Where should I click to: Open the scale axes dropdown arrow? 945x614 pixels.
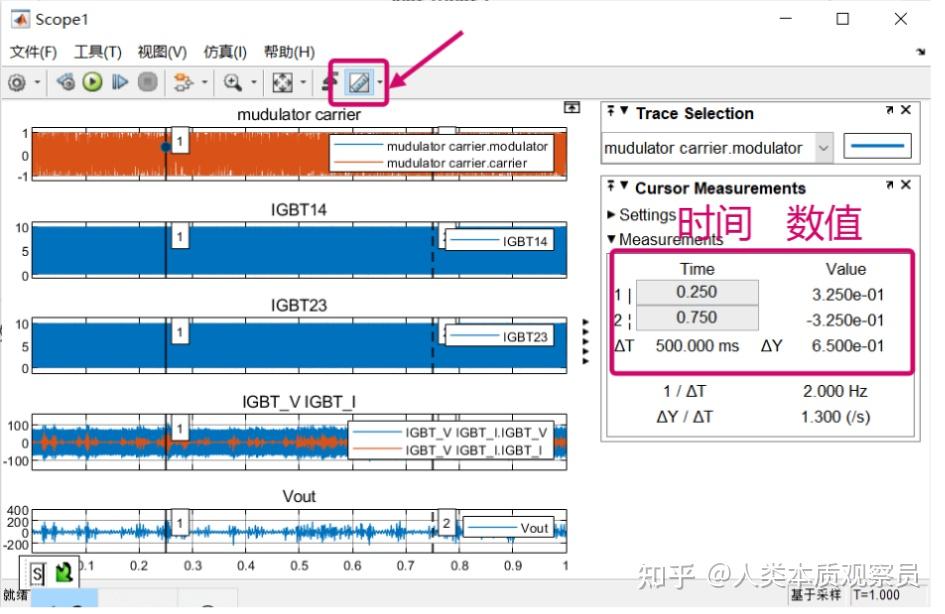303,82
